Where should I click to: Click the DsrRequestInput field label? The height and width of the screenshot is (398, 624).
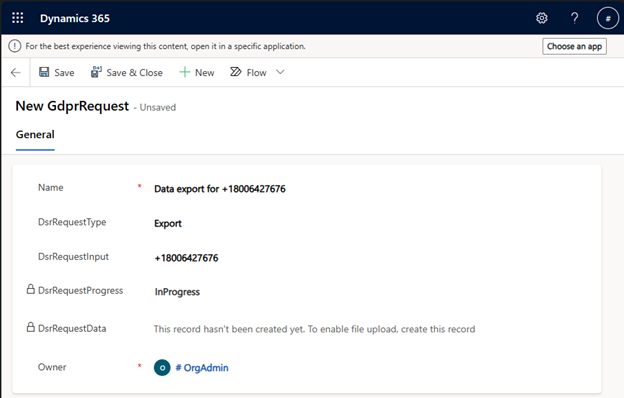pos(73,256)
